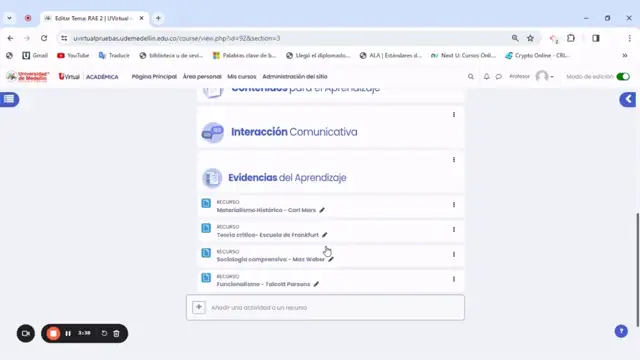640x360 pixels.
Task: Open the messages chat bubble icon
Action: coord(498,77)
